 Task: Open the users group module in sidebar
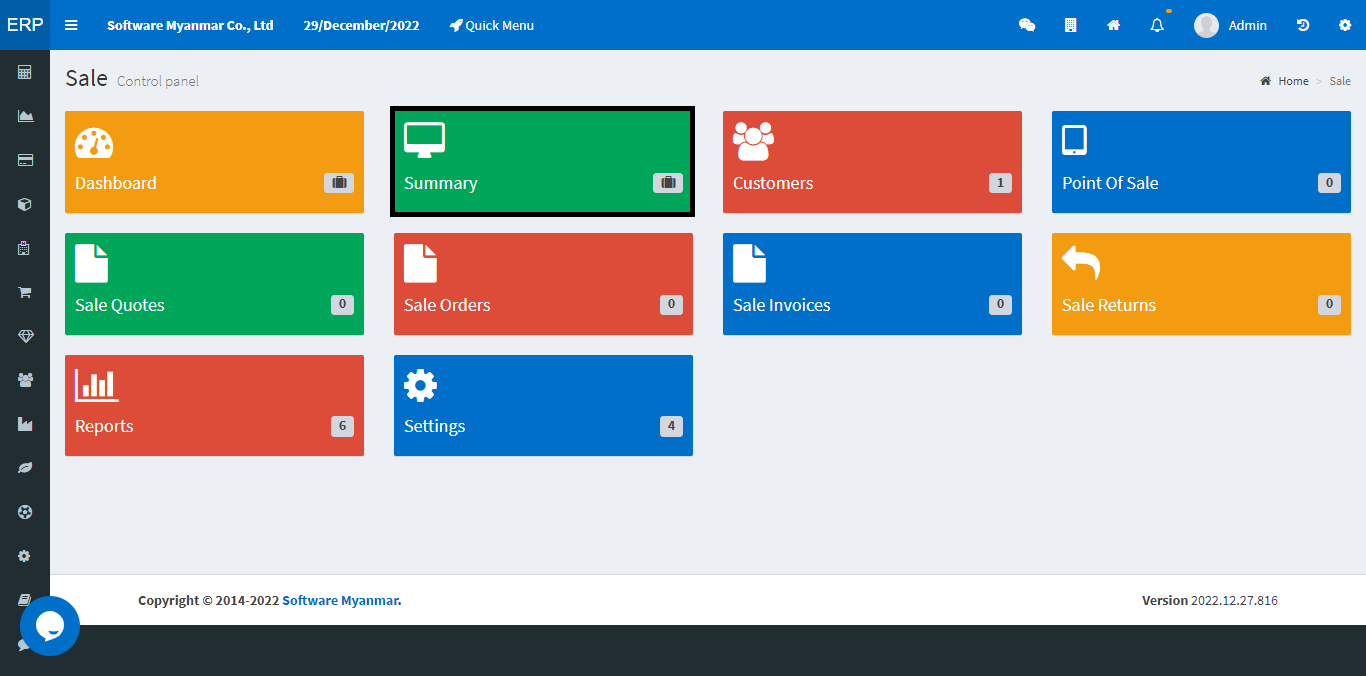pyautogui.click(x=25, y=380)
